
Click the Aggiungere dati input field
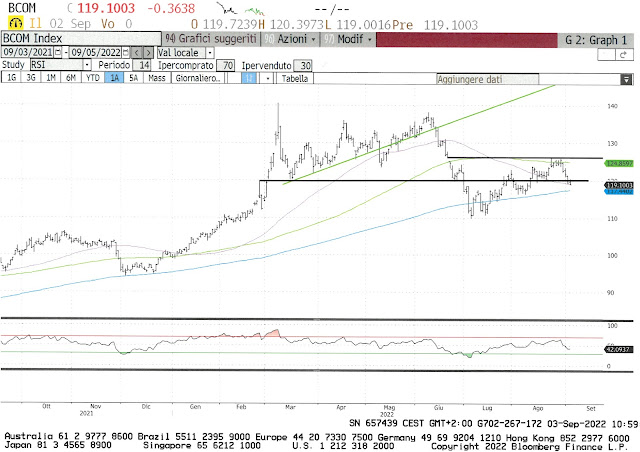(487, 79)
